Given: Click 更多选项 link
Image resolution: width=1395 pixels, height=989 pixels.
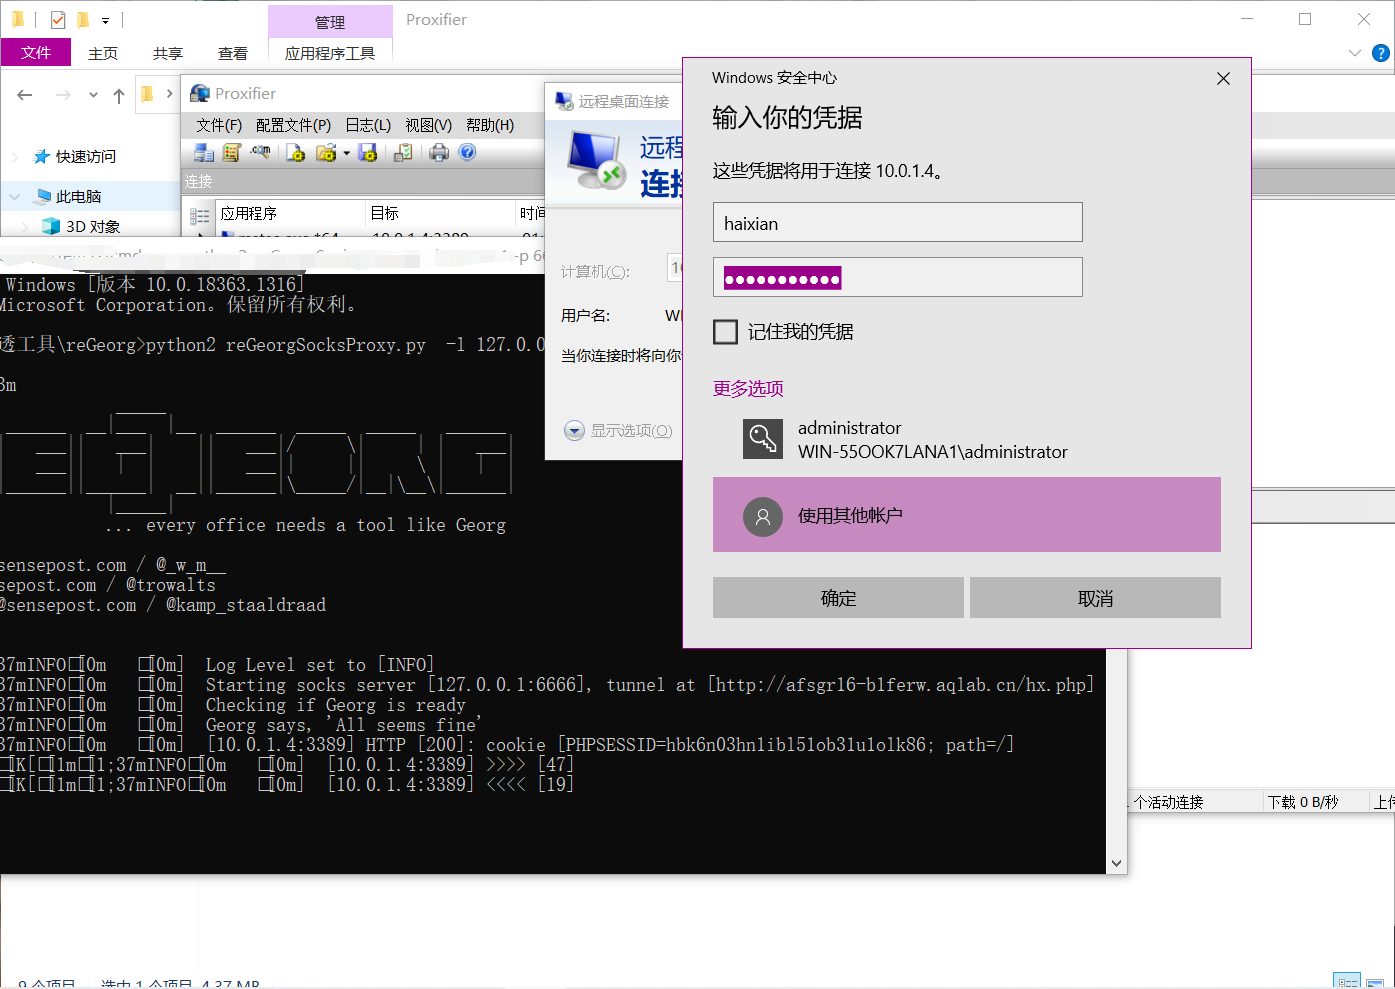Looking at the screenshot, I should pyautogui.click(x=748, y=388).
